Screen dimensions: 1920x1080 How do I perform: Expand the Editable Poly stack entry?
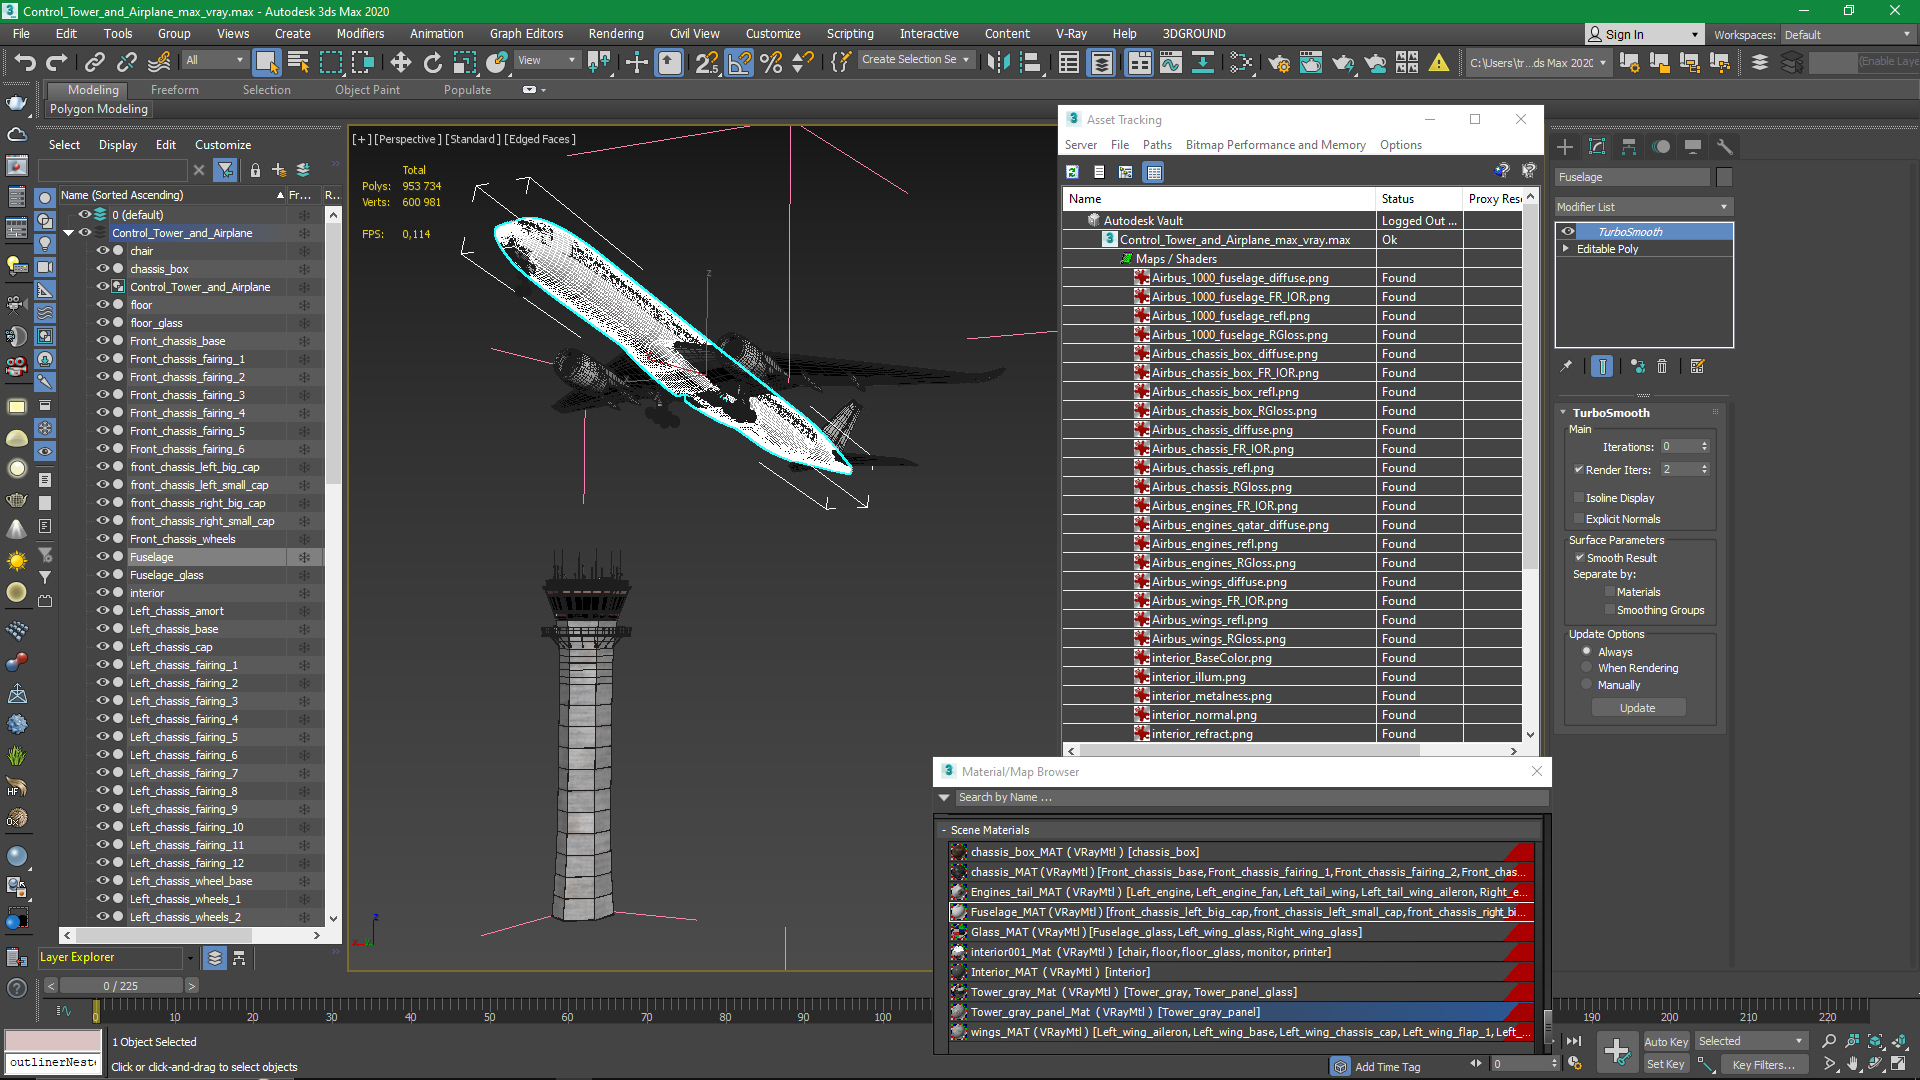pos(1565,249)
